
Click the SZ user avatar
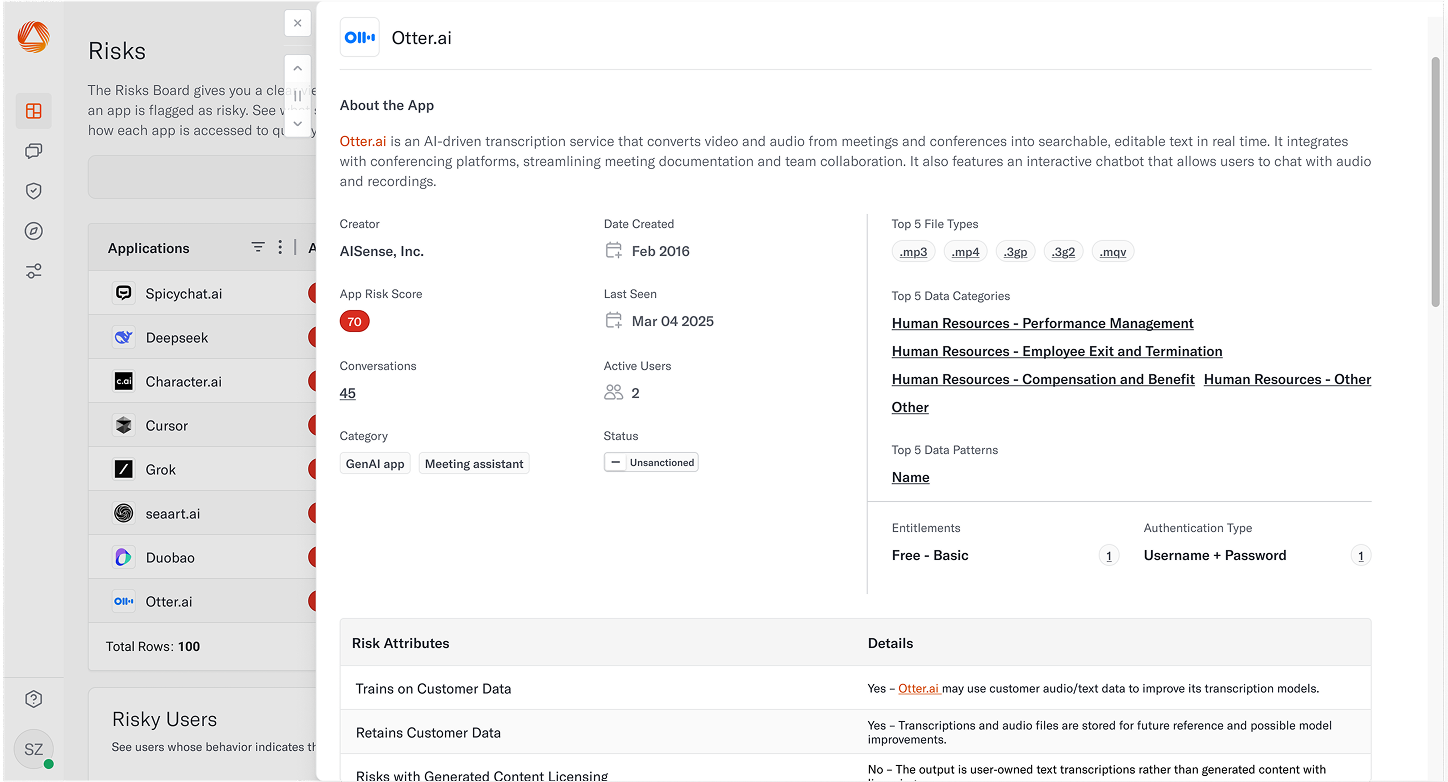[34, 749]
